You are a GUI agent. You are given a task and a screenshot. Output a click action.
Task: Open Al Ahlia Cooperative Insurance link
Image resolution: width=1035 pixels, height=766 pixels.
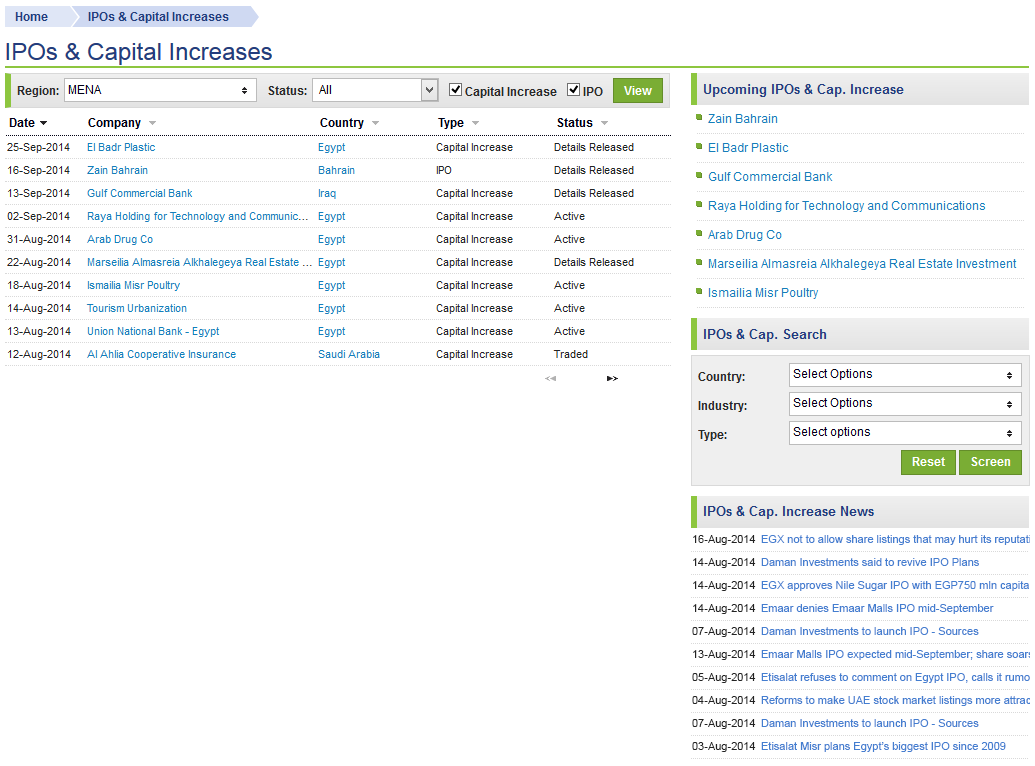(161, 355)
